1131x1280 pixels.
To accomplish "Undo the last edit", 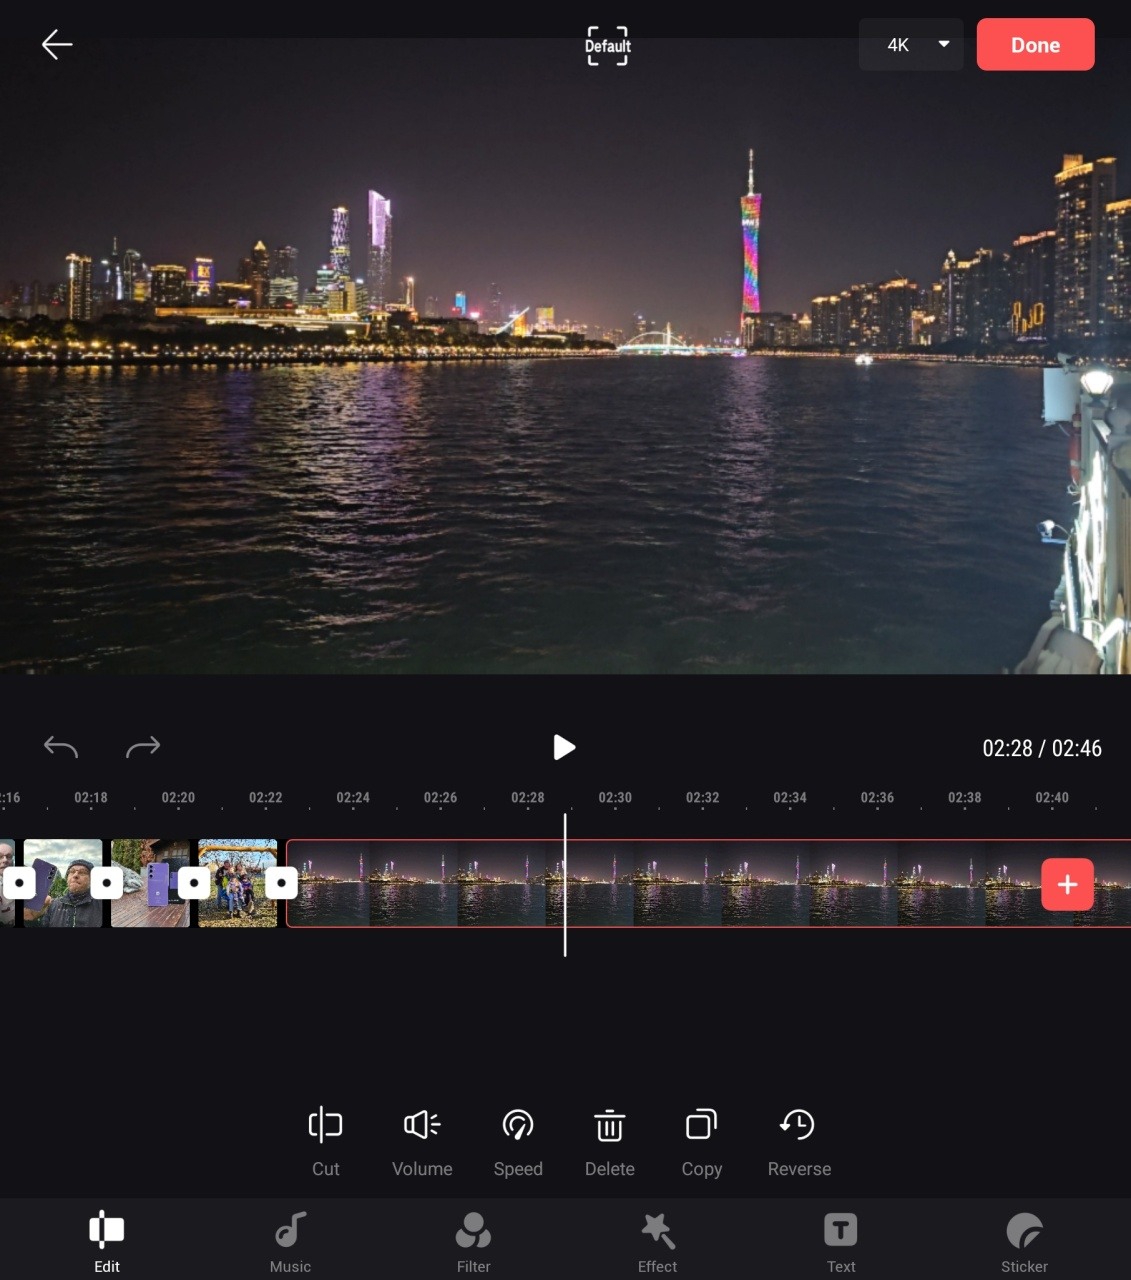I will point(61,747).
